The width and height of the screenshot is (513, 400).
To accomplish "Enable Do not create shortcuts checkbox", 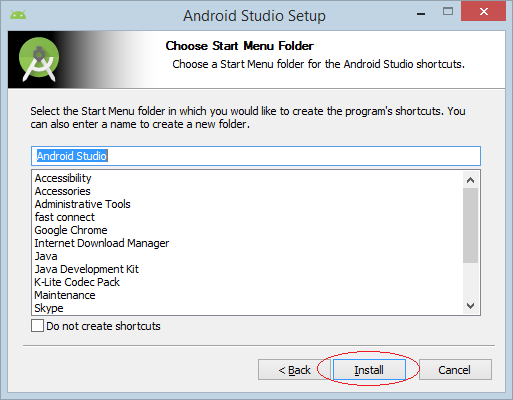I will [x=37, y=326].
